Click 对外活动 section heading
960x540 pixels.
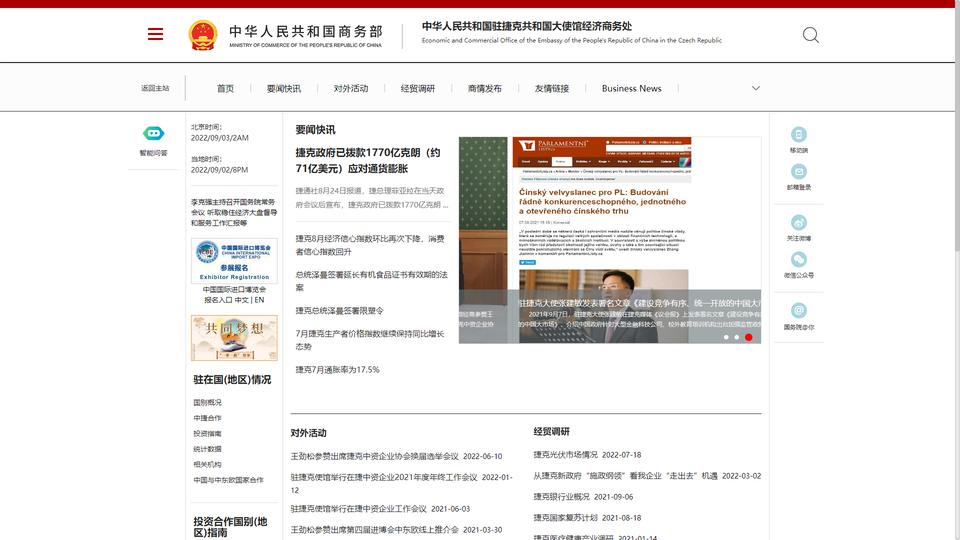[309, 433]
